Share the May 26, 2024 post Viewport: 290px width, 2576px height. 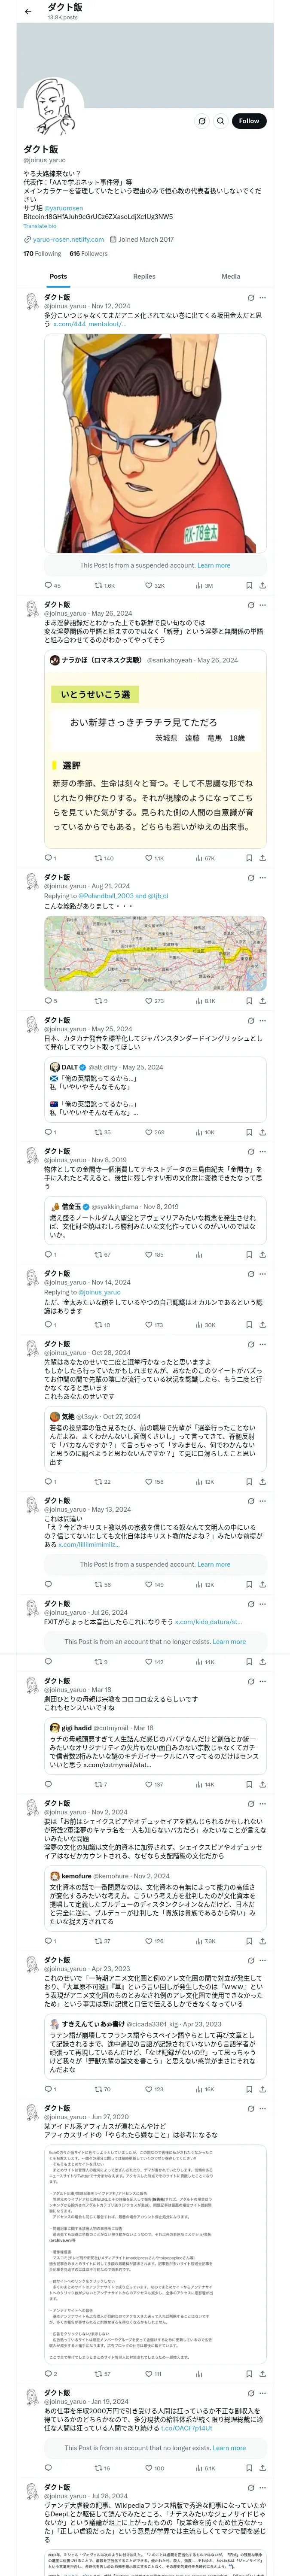pos(262,858)
